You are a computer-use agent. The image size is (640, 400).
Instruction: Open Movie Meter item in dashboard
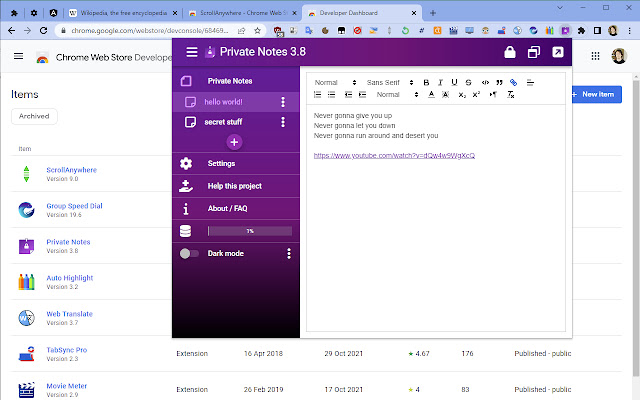[67, 386]
